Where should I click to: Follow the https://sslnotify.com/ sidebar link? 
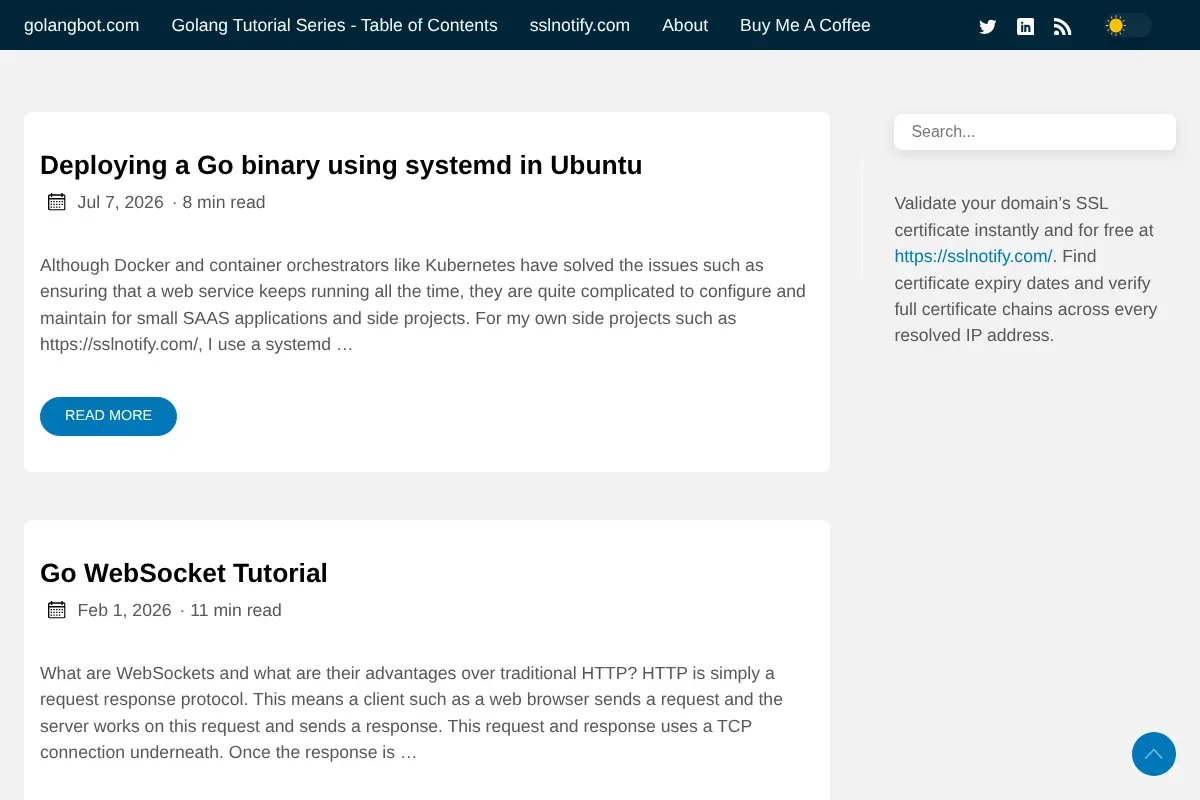tap(973, 256)
